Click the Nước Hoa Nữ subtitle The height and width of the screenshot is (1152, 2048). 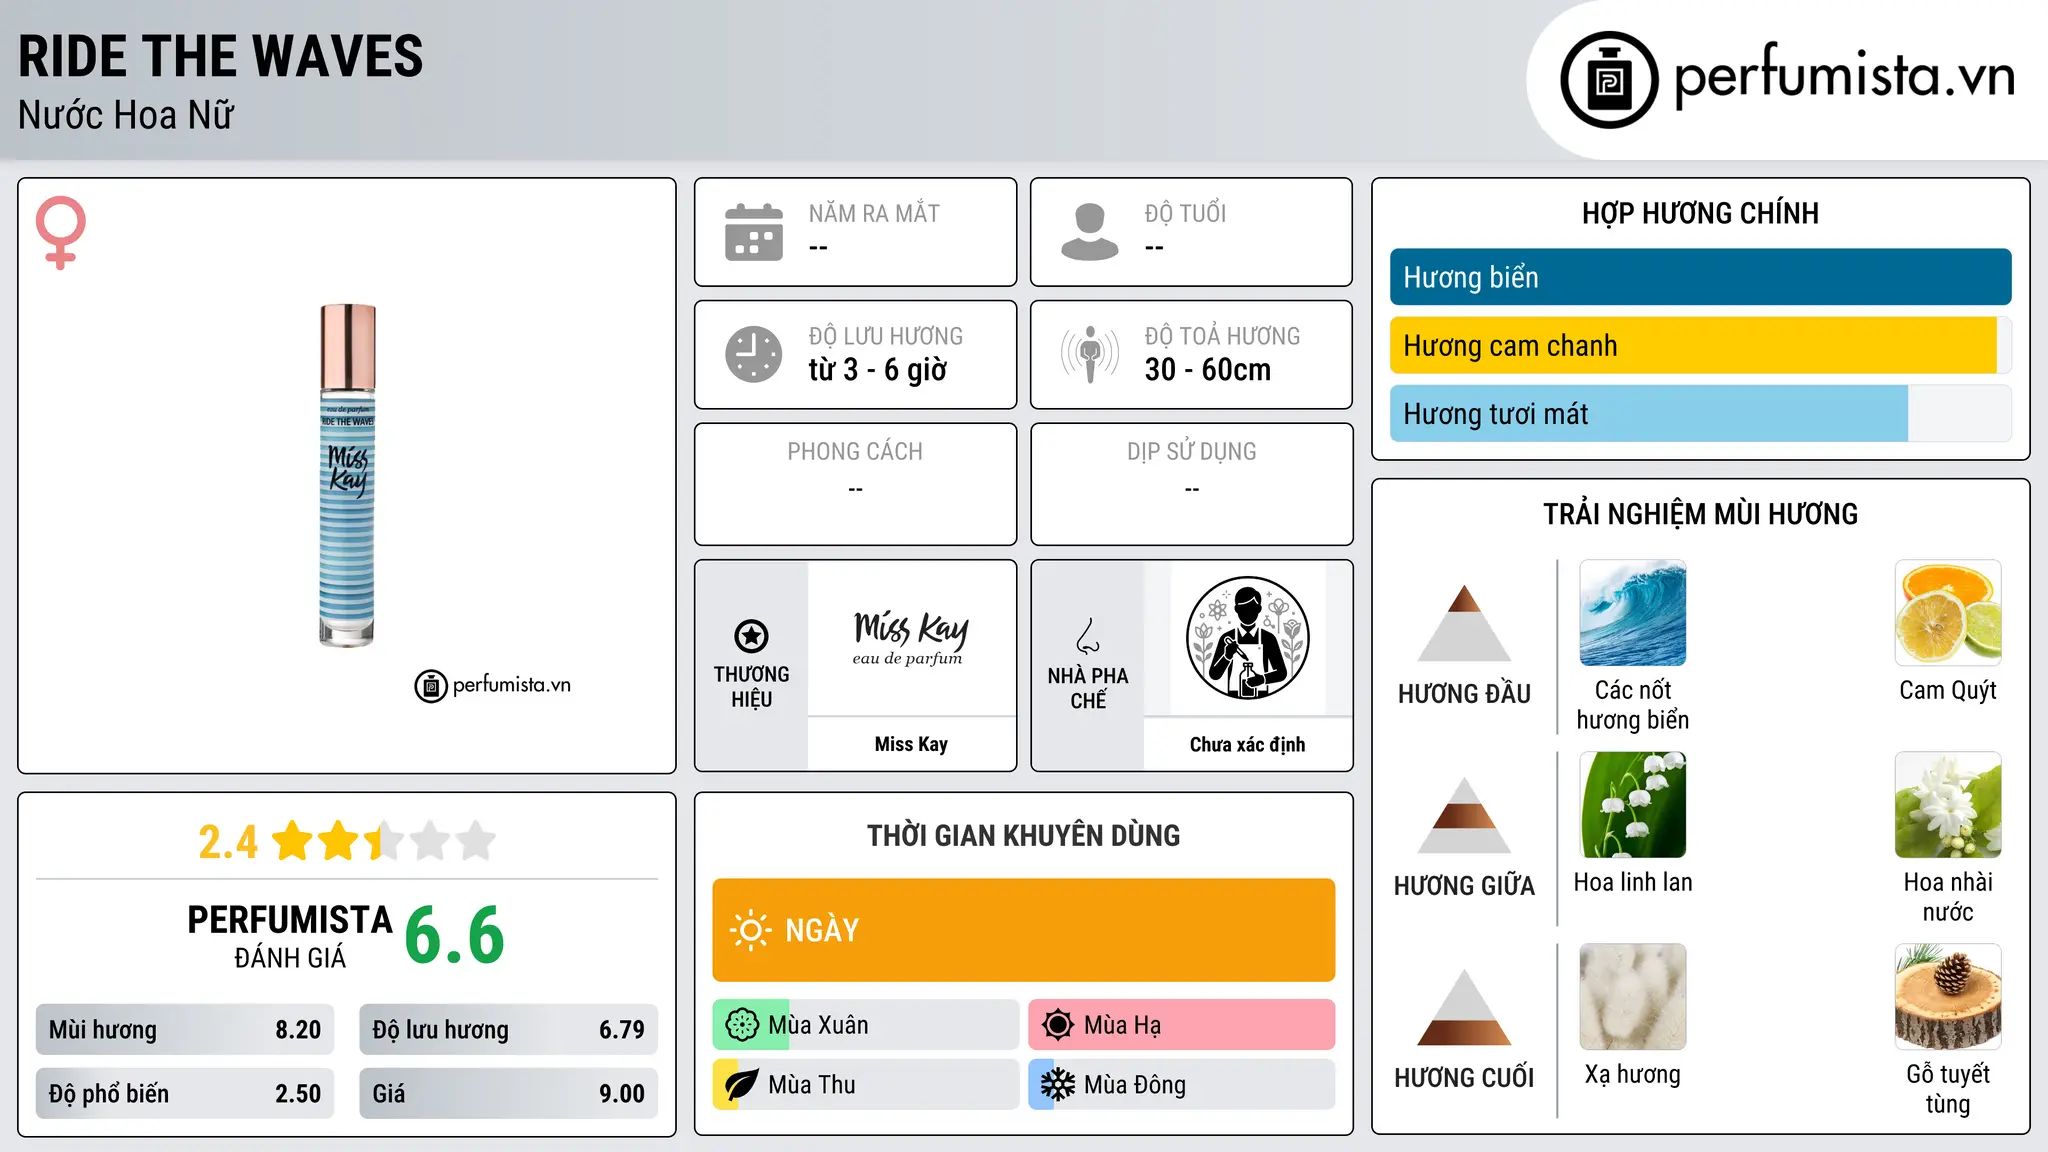click(126, 115)
